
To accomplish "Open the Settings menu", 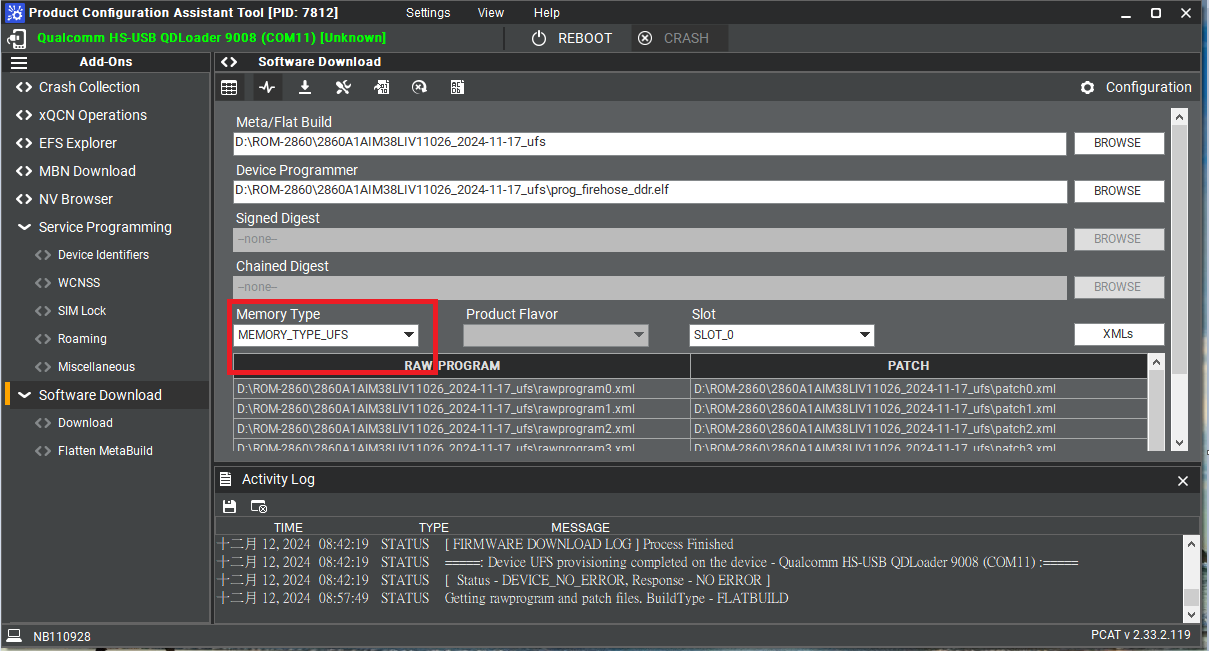I will 428,13.
